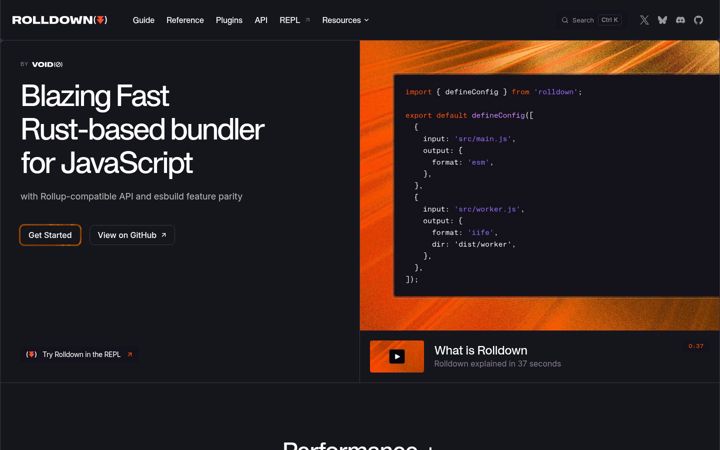Open the Try Rolldown in the REPL link
This screenshot has width=720, height=450.
pyautogui.click(x=79, y=354)
